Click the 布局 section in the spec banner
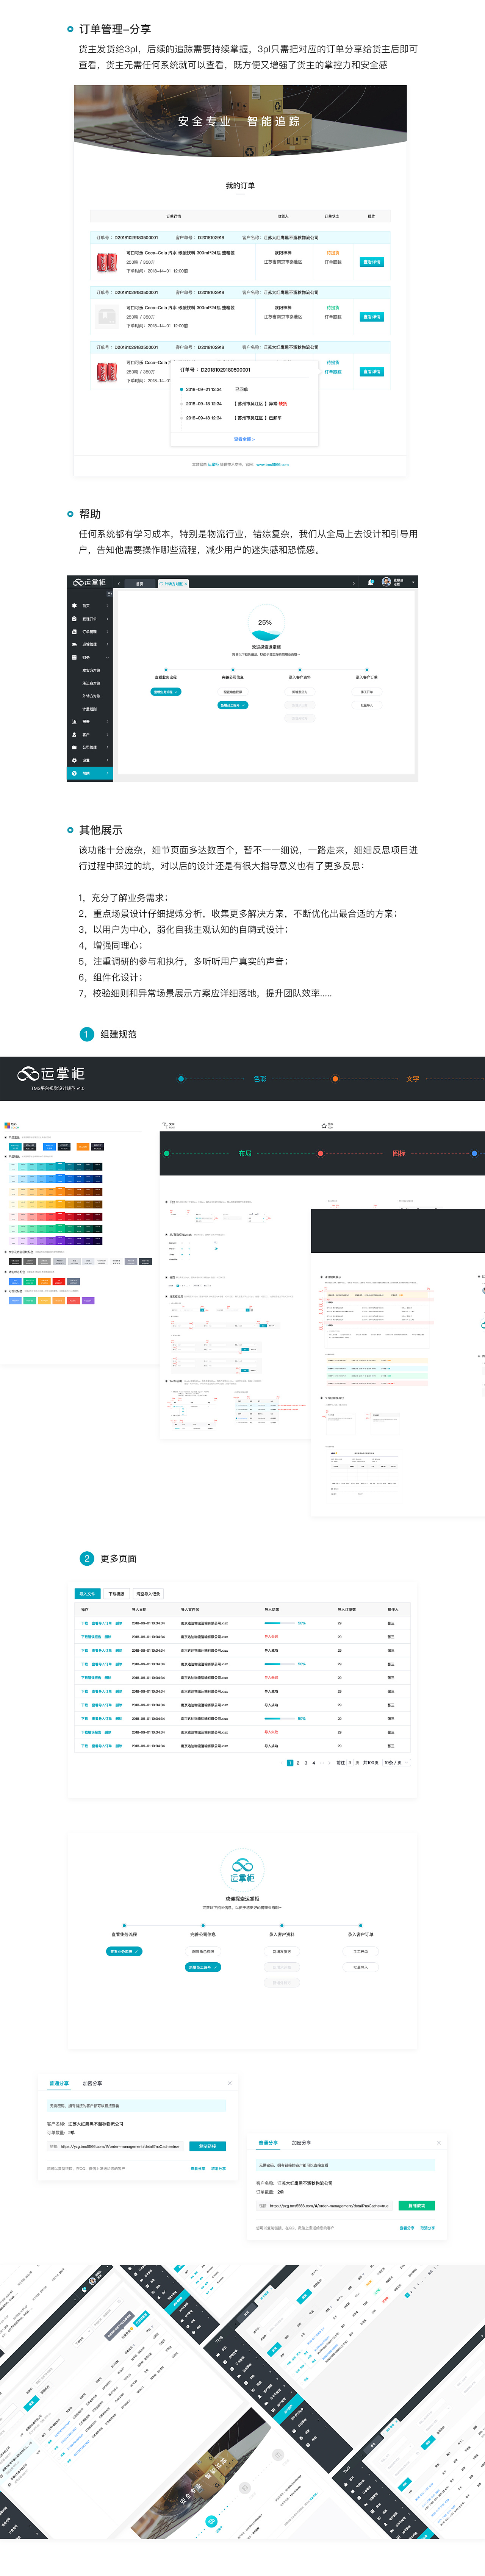 click(245, 1153)
